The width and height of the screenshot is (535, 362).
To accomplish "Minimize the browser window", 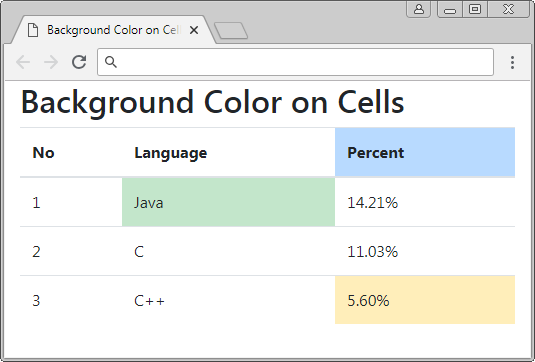I will coord(450,9).
